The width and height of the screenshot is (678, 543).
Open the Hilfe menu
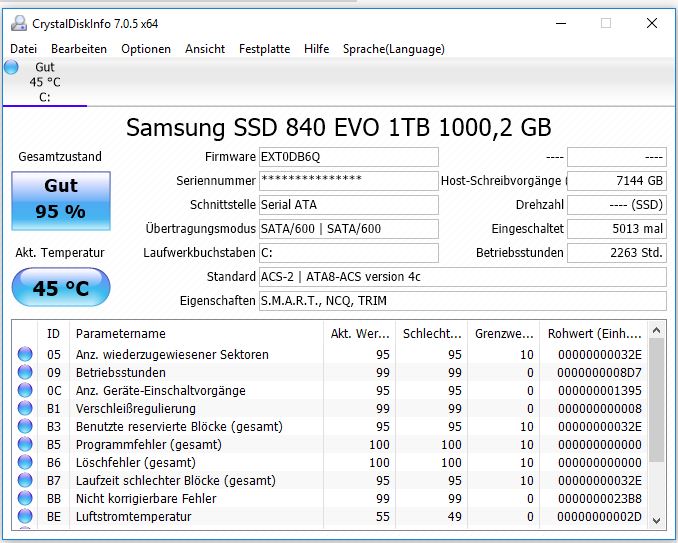point(317,49)
